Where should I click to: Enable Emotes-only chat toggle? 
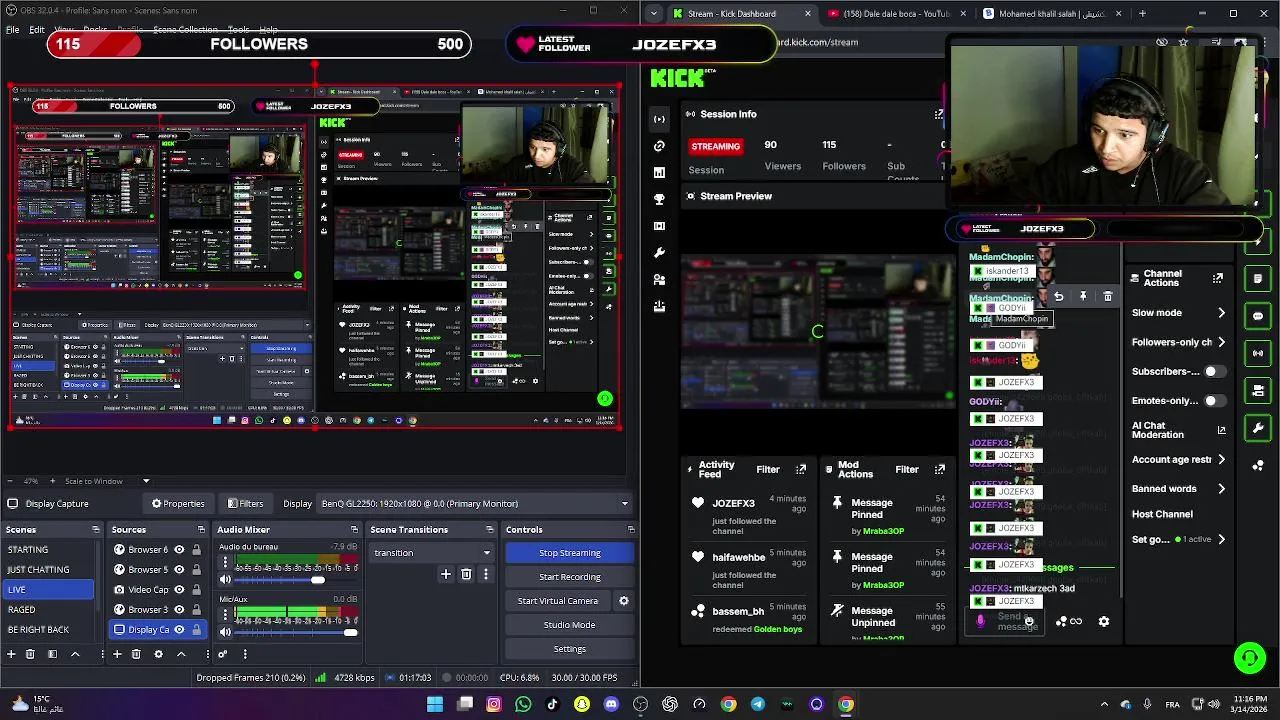(1214, 401)
